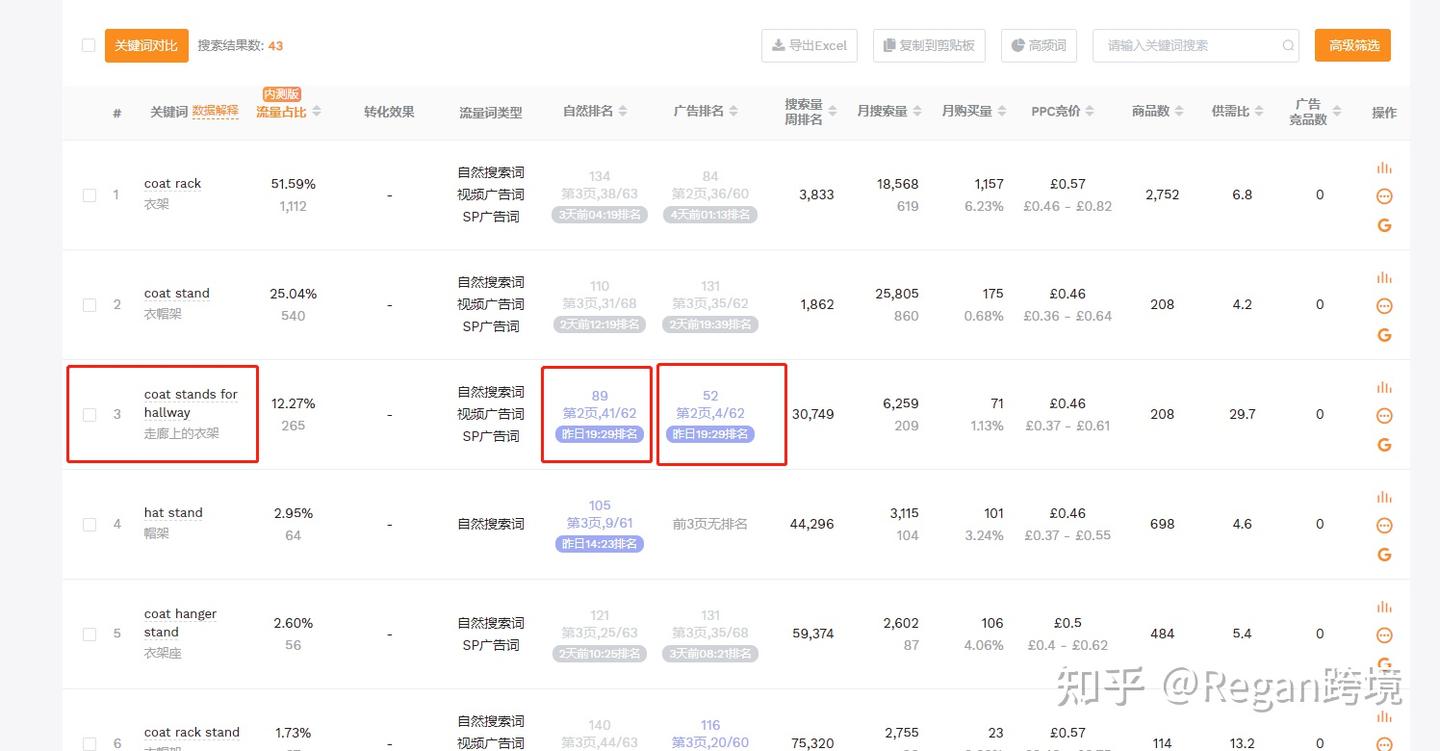Image resolution: width=1440 pixels, height=751 pixels.
Task: Open the keyword 'coat stands for hallway'
Action: point(191,403)
